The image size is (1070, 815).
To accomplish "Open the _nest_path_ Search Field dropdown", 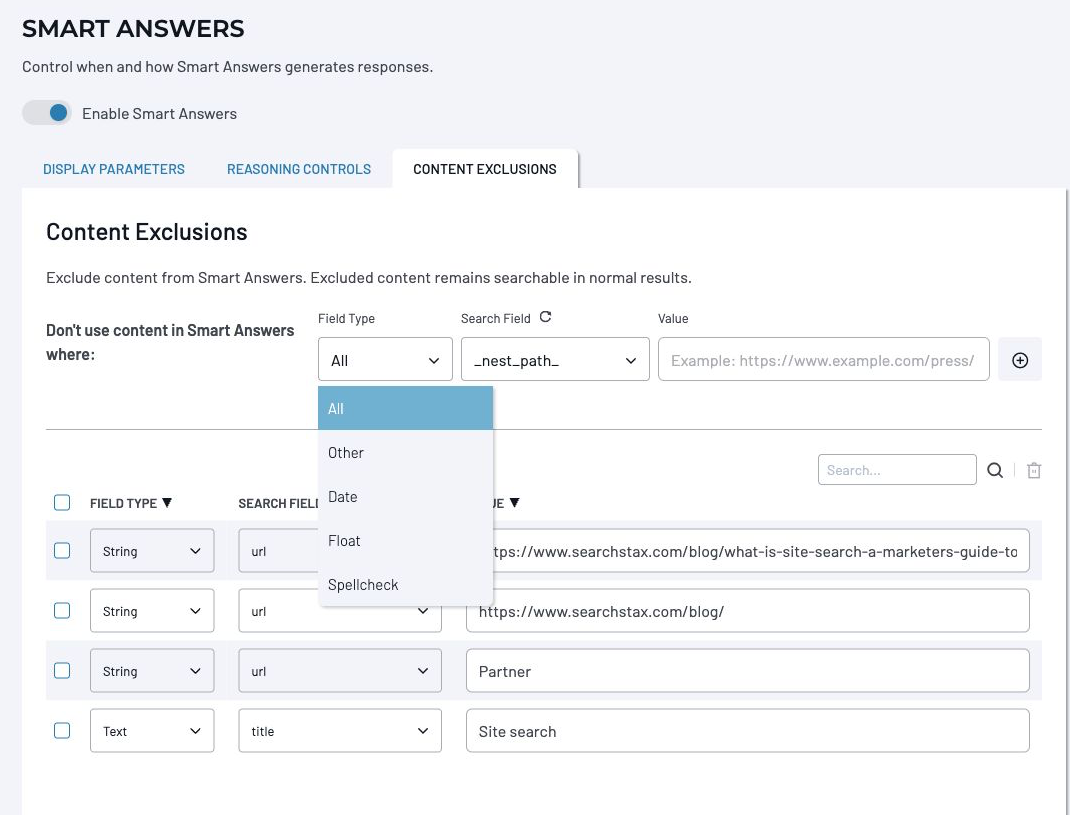I will click(555, 359).
